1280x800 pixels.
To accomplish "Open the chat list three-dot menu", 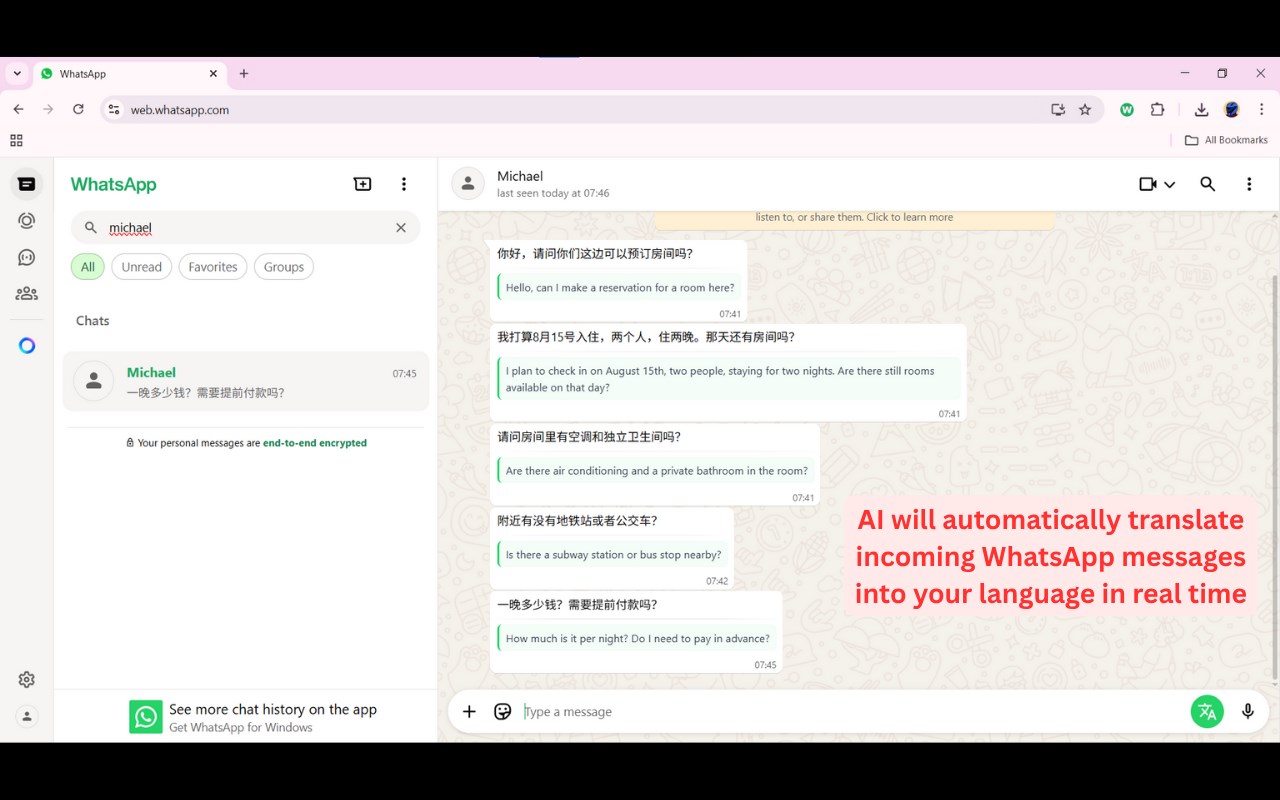I will (x=404, y=184).
